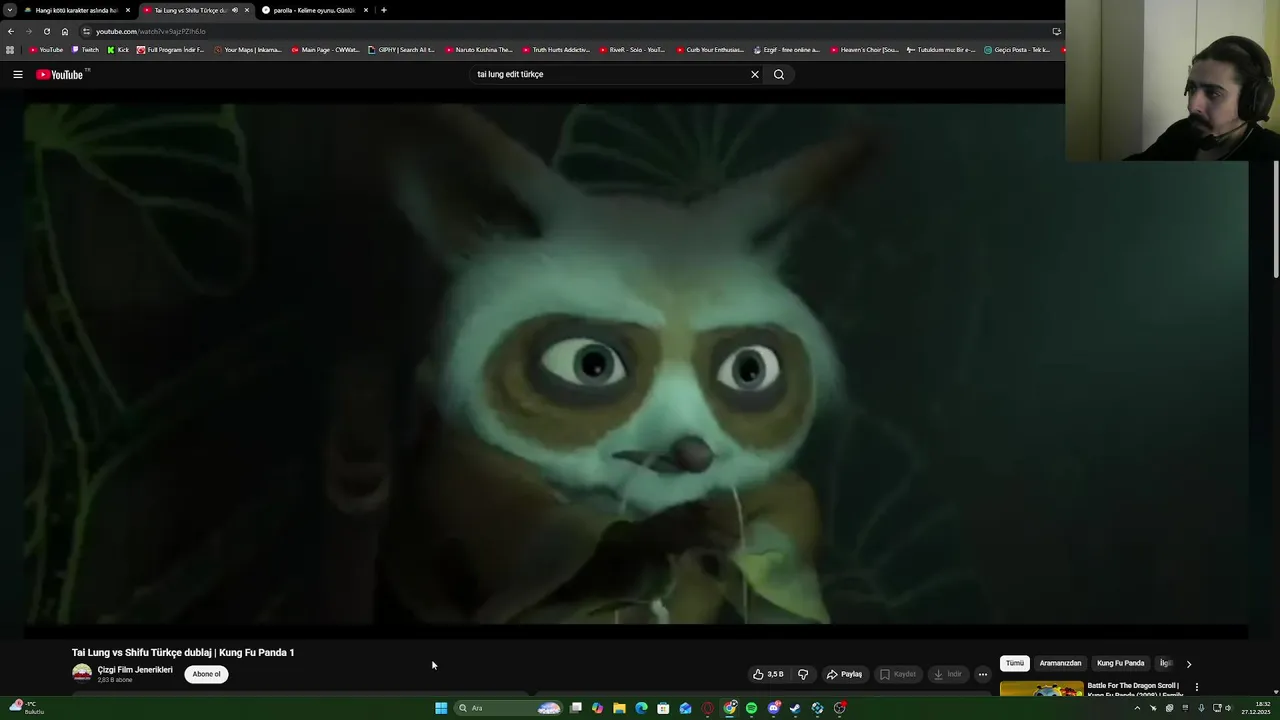This screenshot has height=720, width=1280.
Task: Open a new browser tab
Action: [384, 10]
